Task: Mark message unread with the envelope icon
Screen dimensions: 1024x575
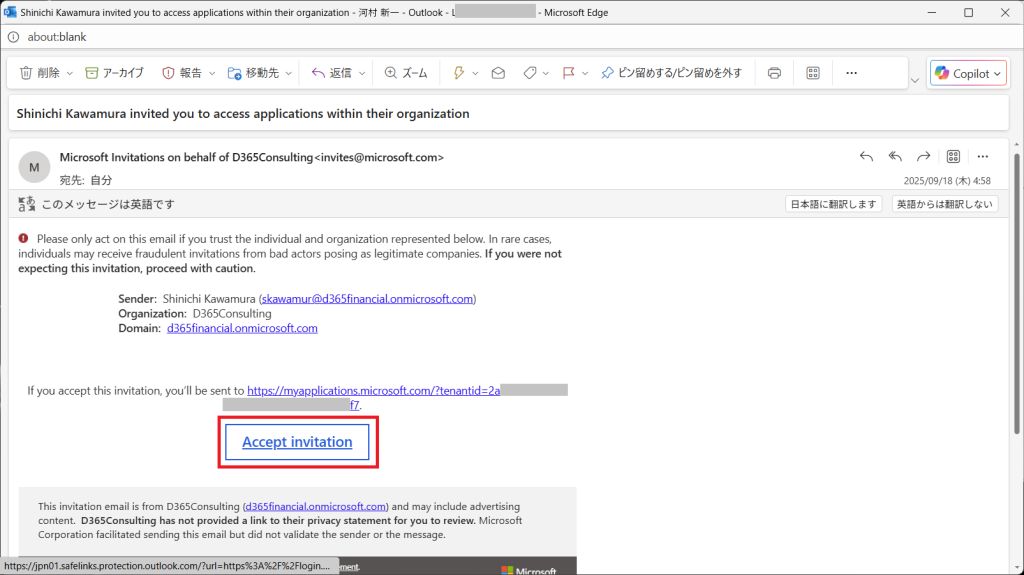Action: click(x=498, y=73)
